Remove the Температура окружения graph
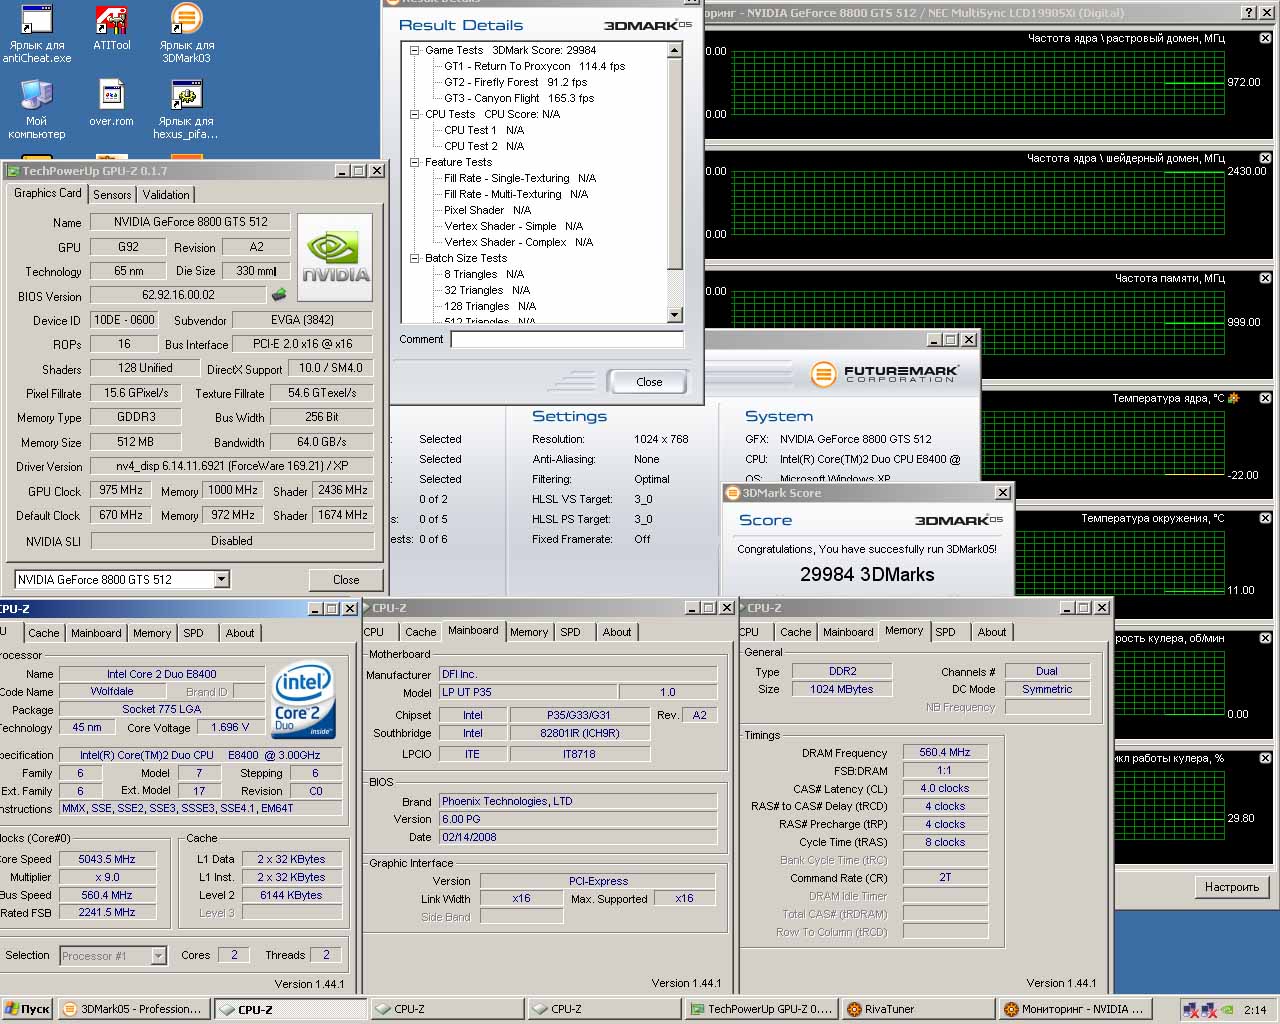Screen dimensions: 1280x1024 (x=1265, y=518)
